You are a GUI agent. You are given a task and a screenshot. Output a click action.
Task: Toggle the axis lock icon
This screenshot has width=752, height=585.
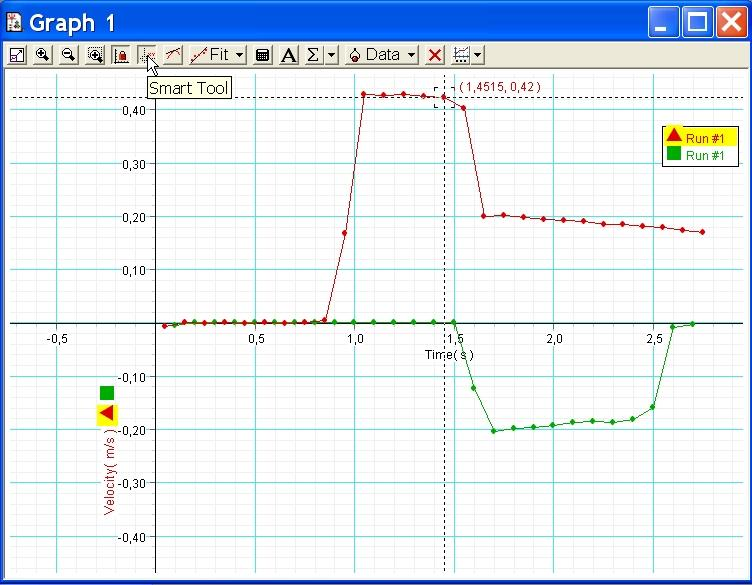[x=121, y=55]
